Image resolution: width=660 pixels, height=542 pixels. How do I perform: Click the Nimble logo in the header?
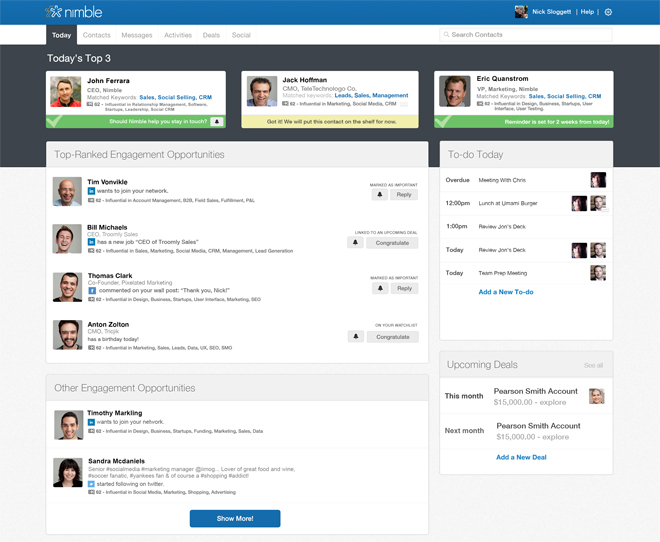click(75, 12)
